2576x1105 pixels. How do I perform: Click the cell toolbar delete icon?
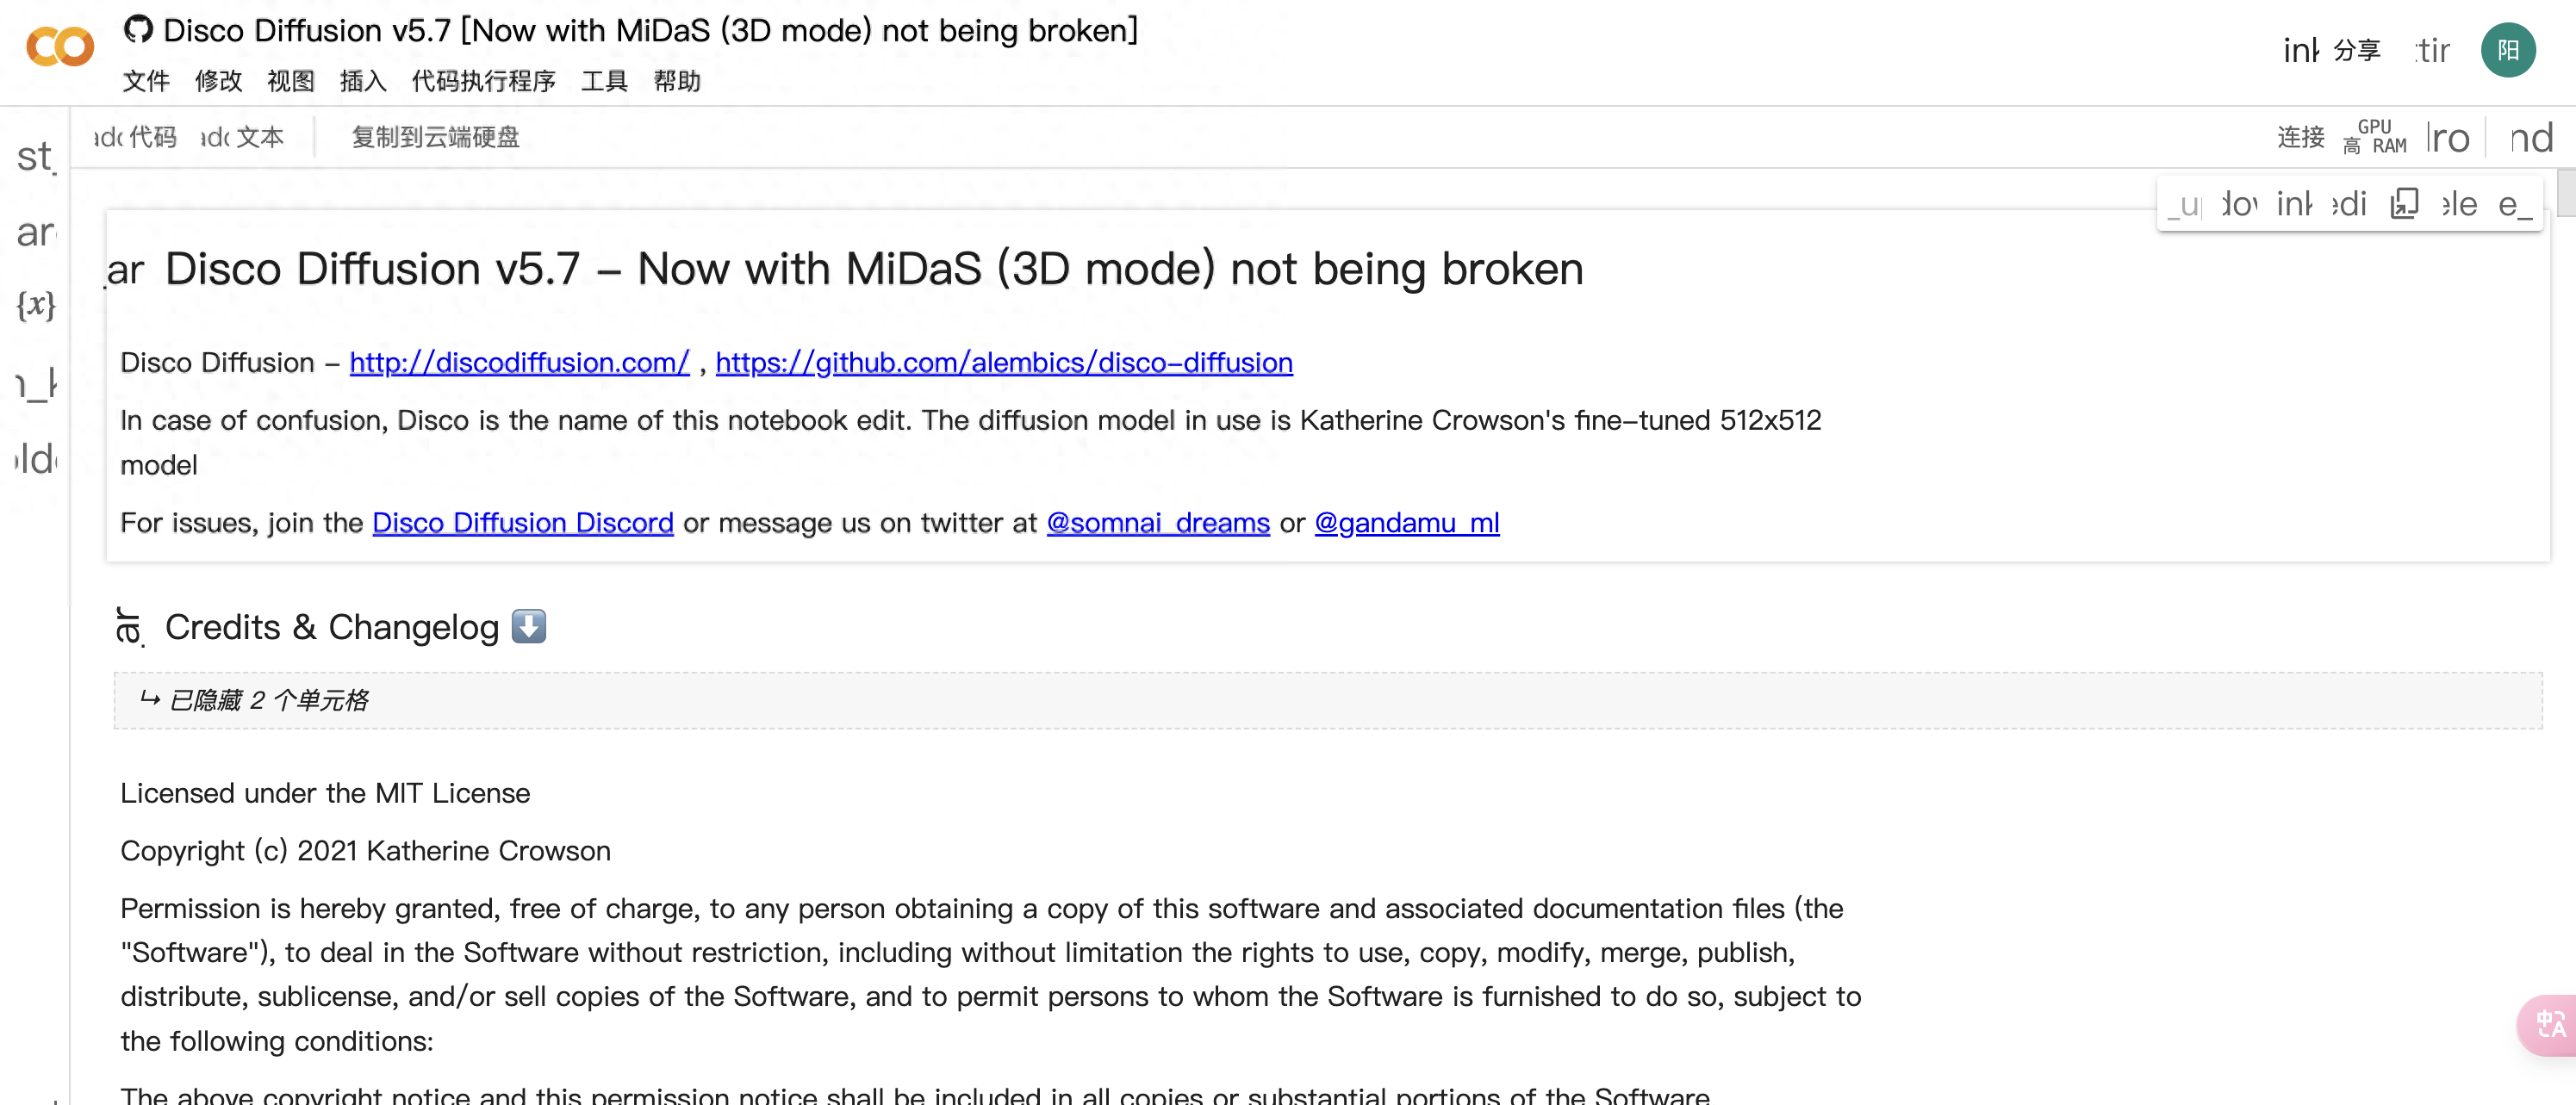[x=2459, y=204]
